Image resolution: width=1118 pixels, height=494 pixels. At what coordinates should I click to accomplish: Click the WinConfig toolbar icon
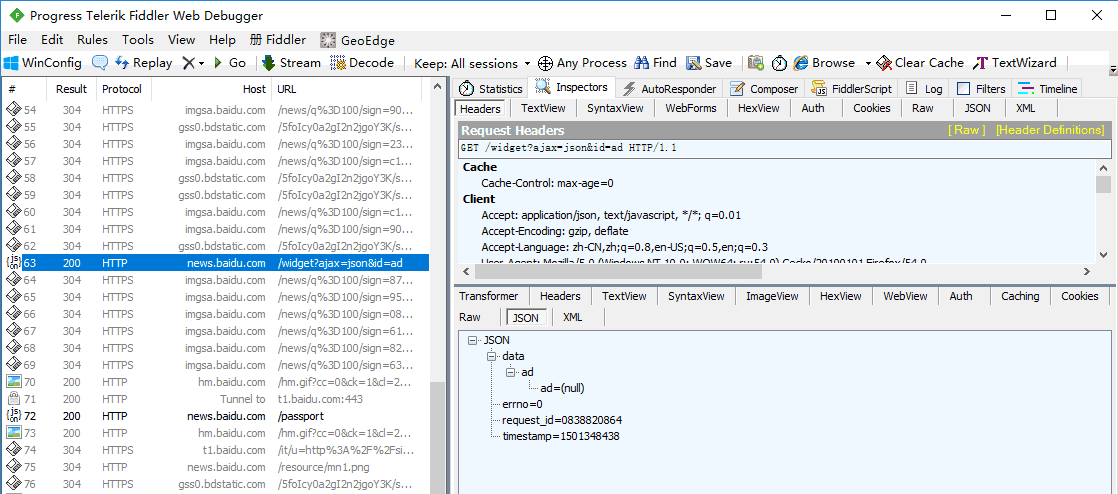point(12,63)
